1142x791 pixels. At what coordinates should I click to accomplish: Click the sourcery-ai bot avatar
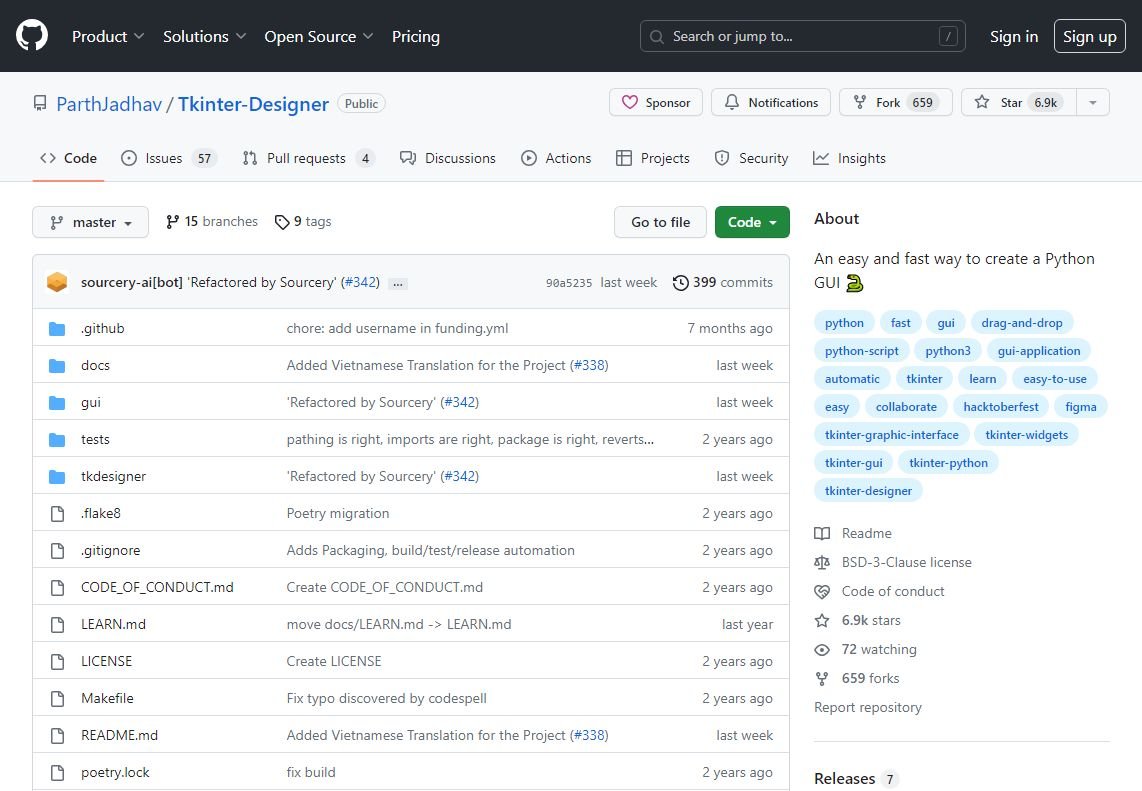click(x=57, y=282)
